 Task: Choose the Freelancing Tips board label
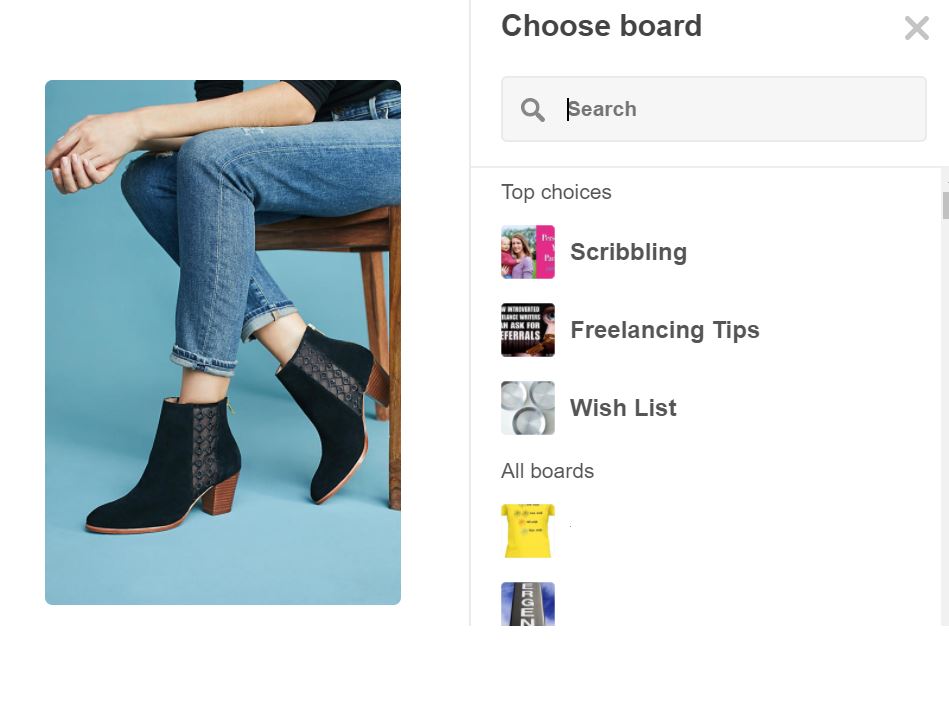pos(664,330)
